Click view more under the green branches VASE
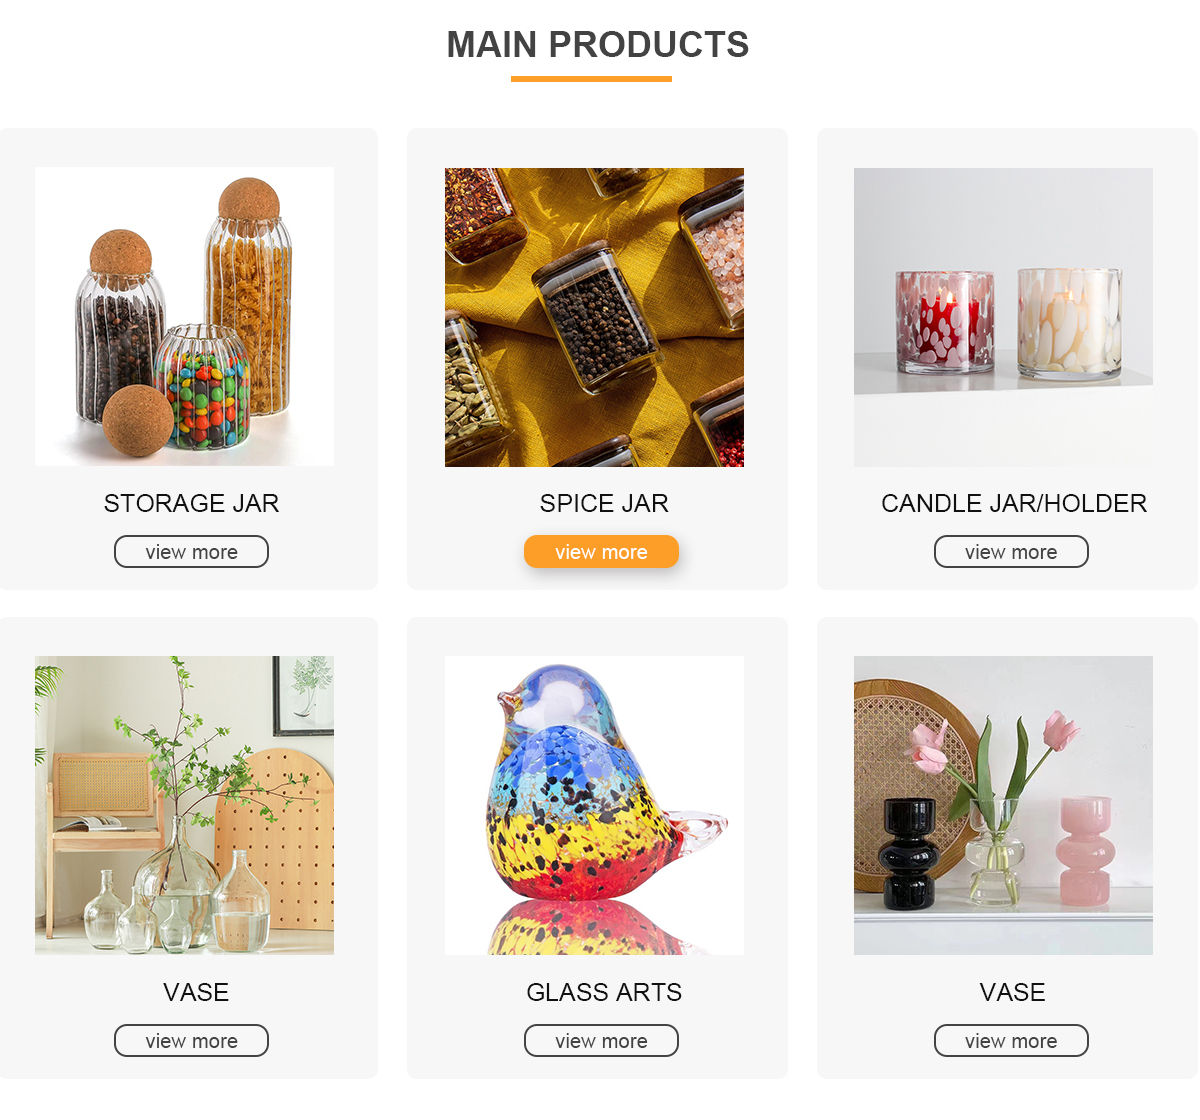 [191, 1041]
